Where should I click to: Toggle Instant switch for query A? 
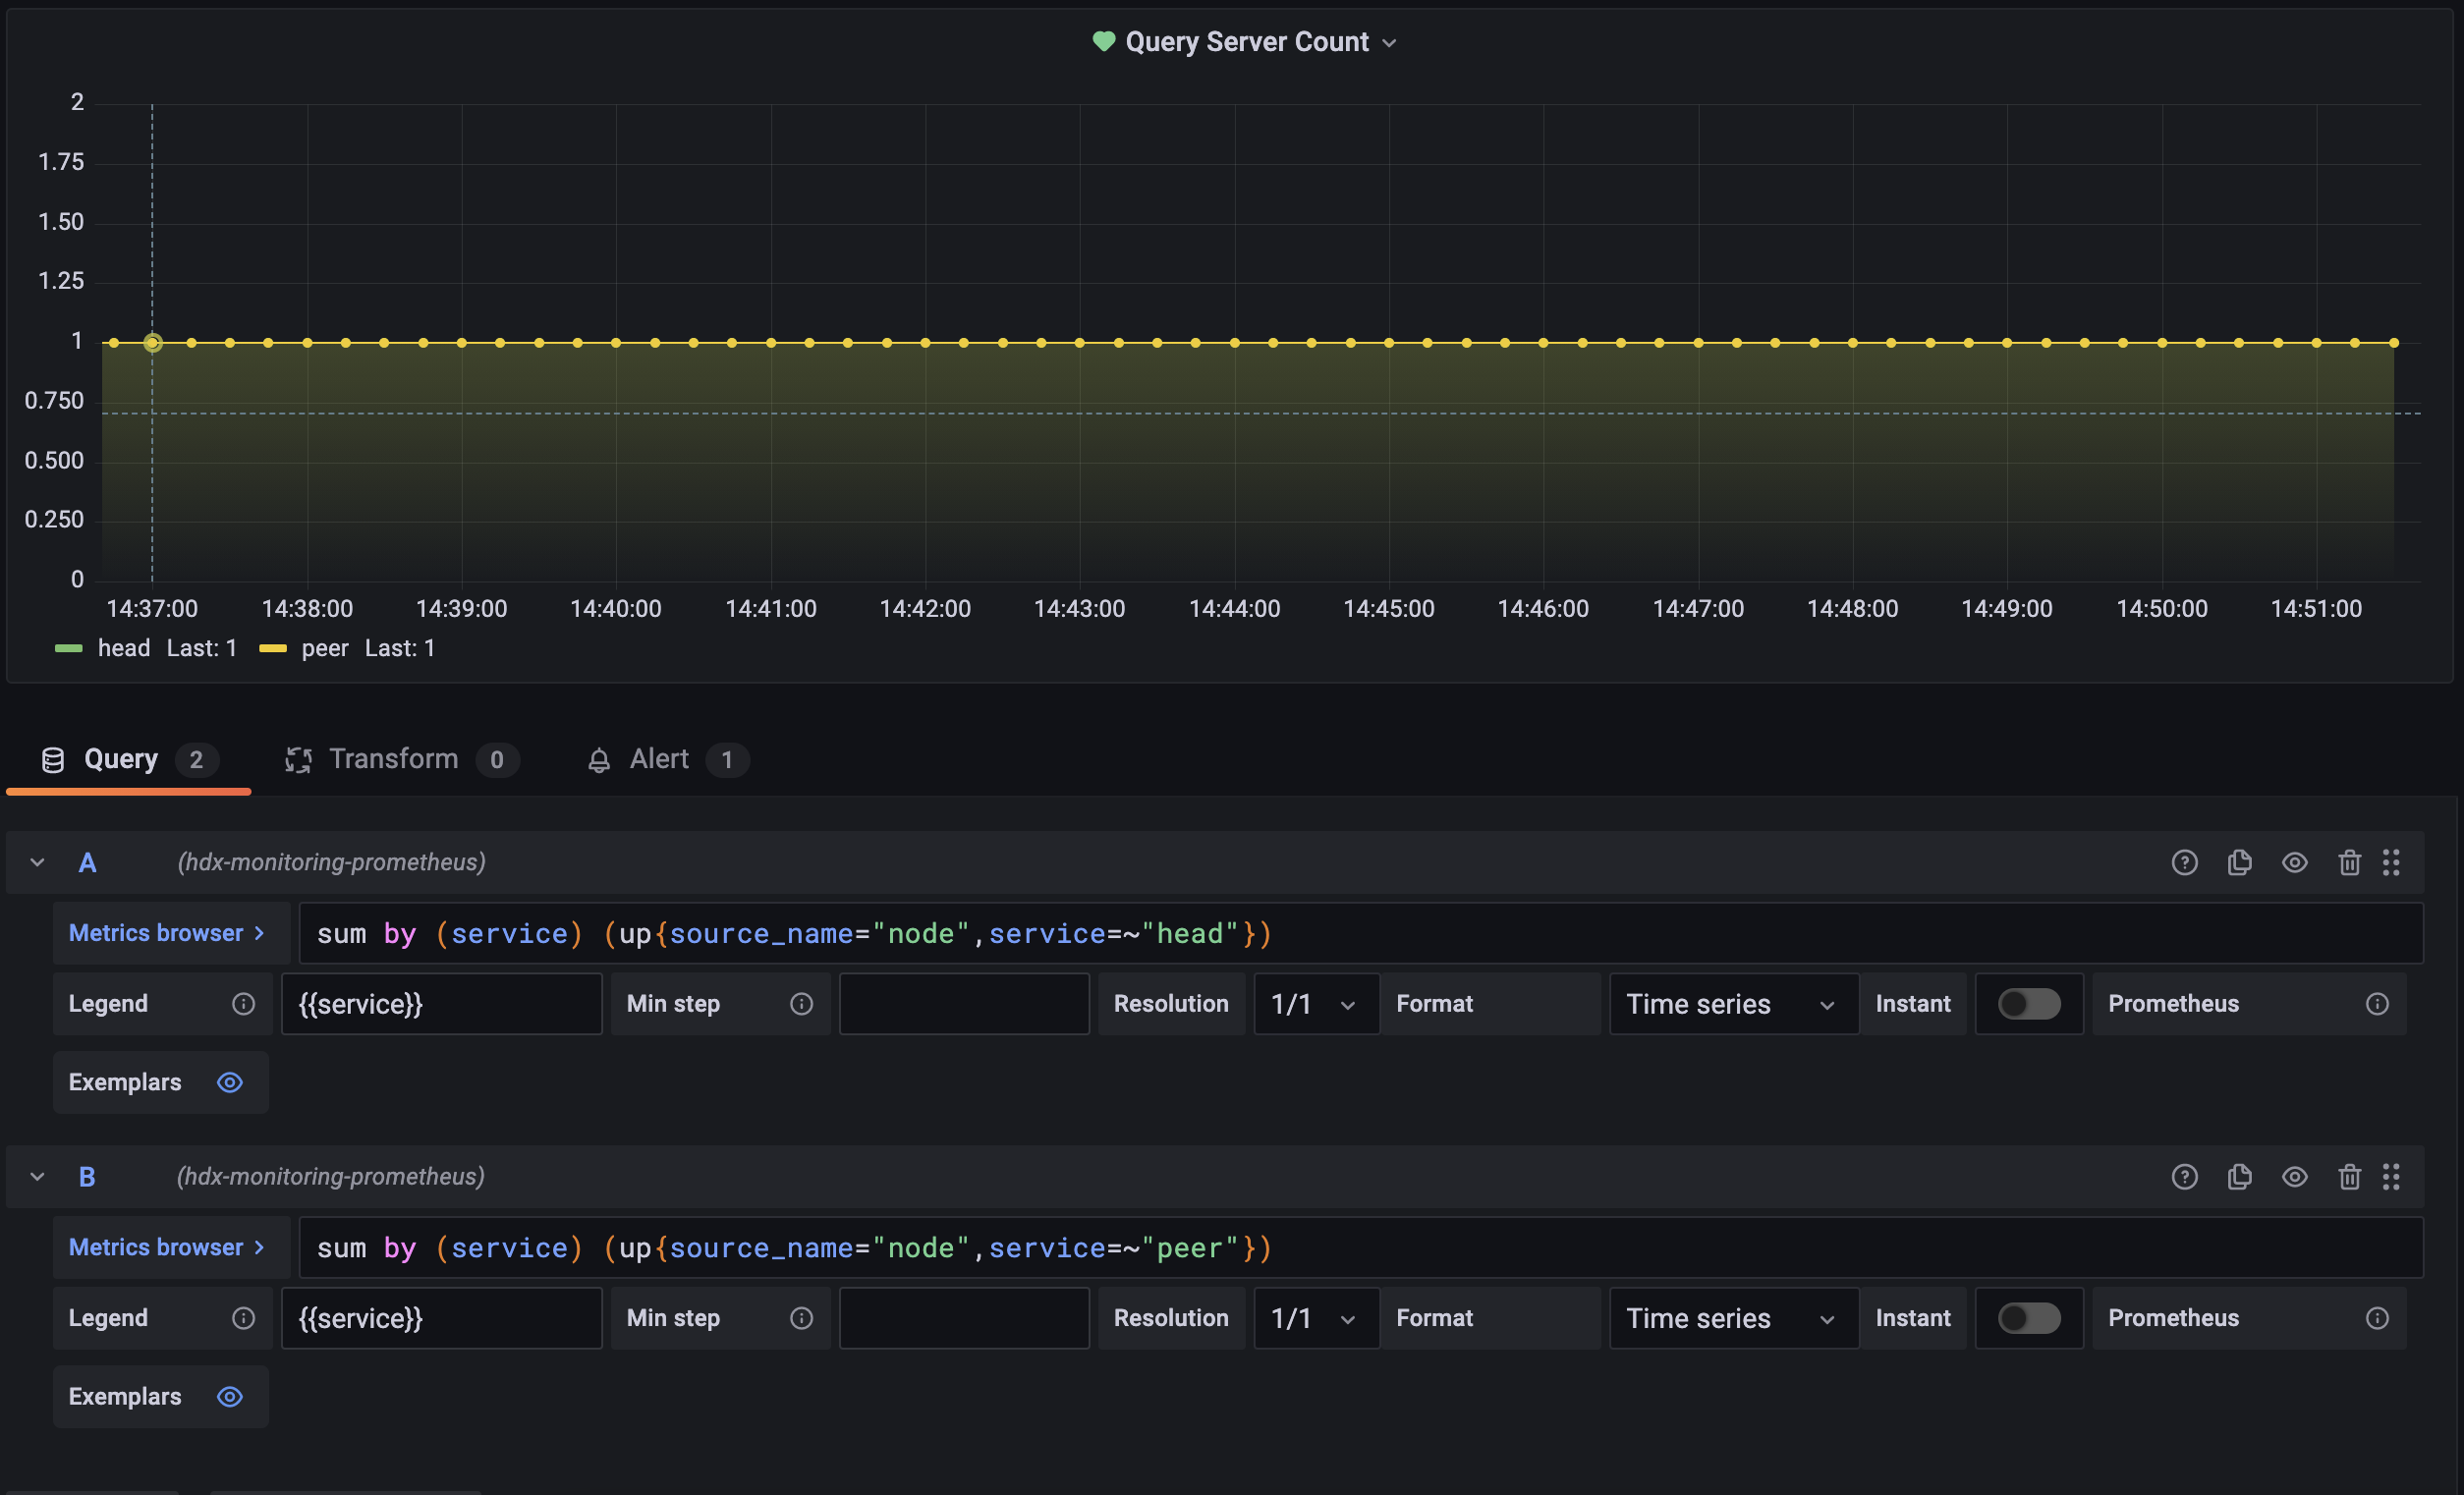pos(2028,1003)
